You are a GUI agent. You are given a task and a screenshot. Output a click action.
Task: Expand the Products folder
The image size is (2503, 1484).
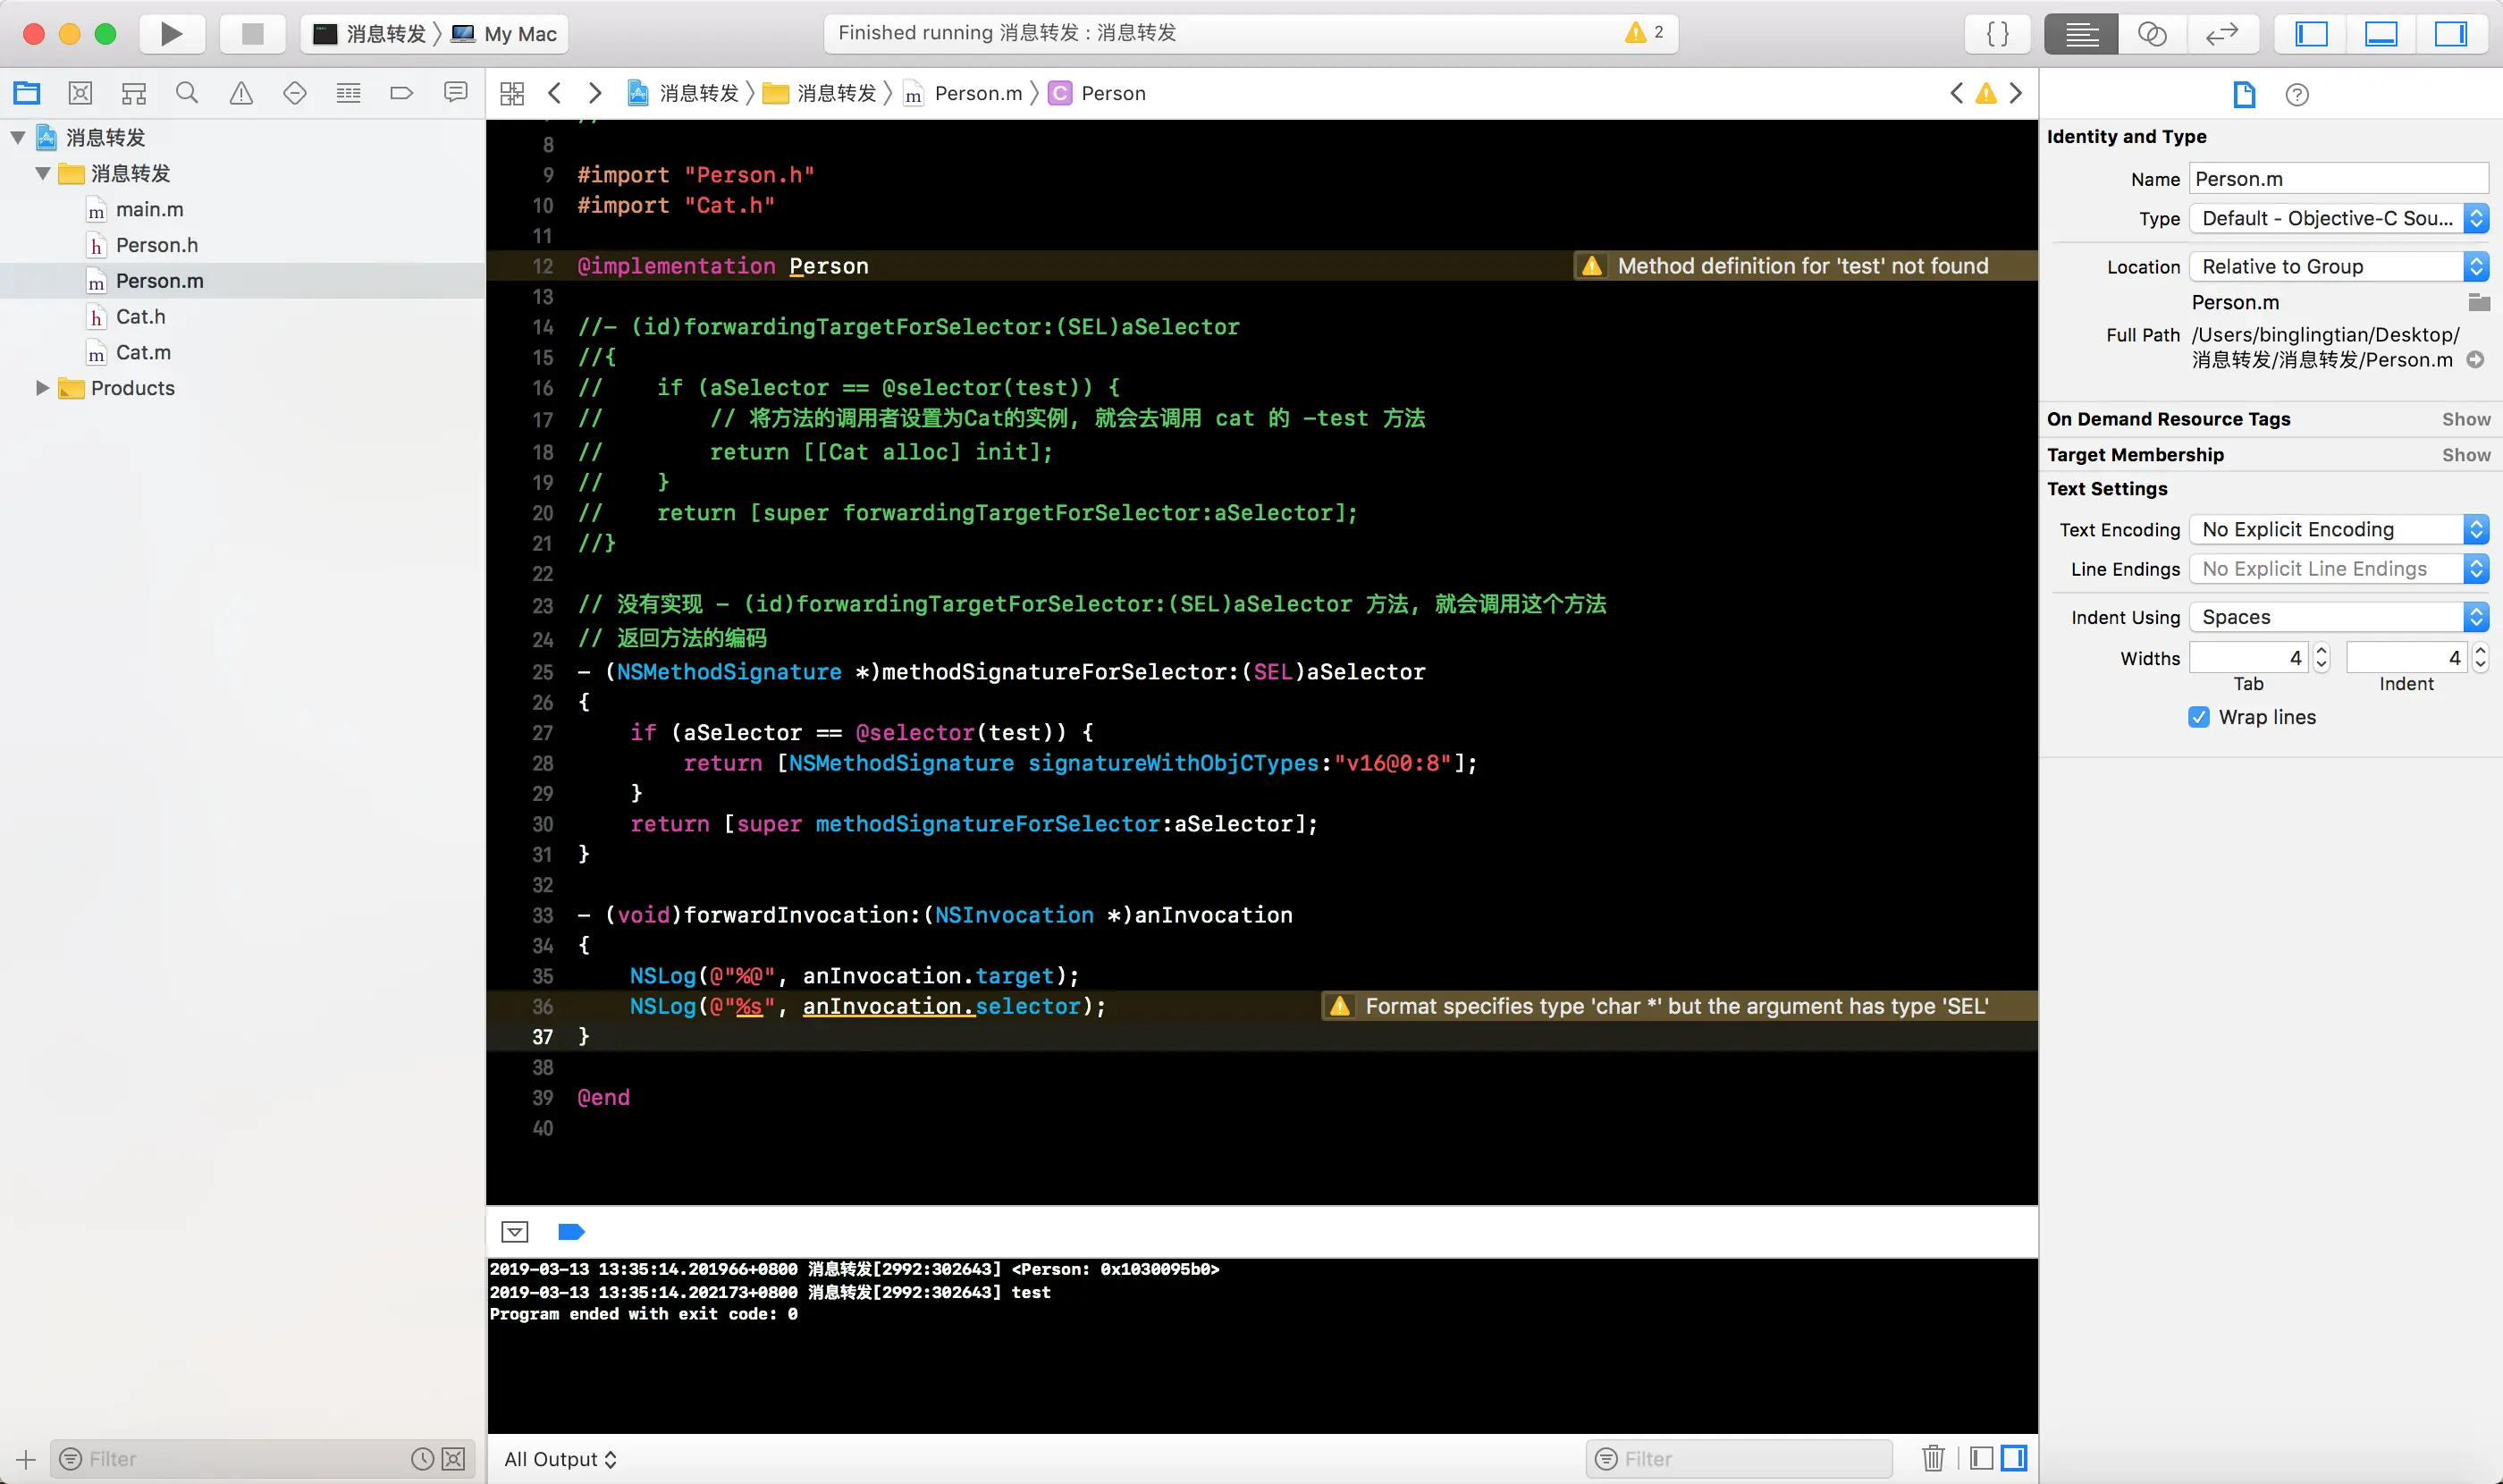point(42,388)
